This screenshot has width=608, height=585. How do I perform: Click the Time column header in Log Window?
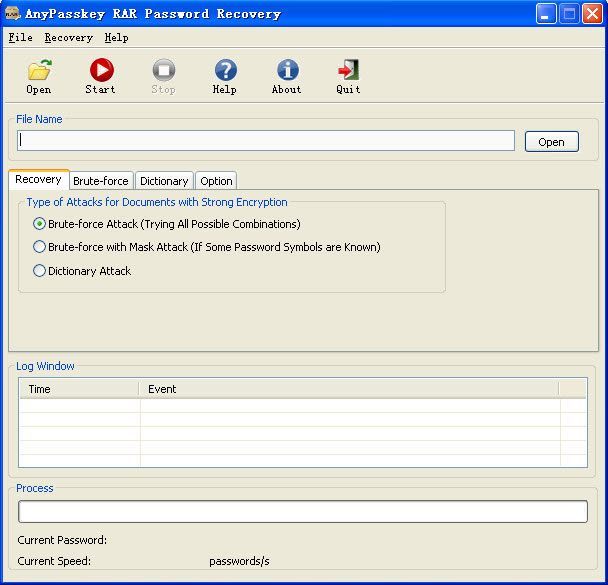point(79,389)
